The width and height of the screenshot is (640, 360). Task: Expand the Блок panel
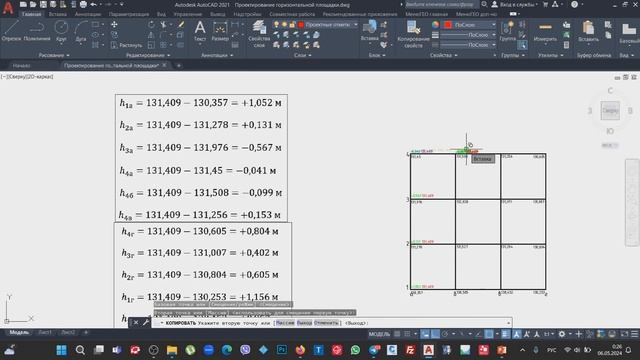pyautogui.click(x=377, y=55)
